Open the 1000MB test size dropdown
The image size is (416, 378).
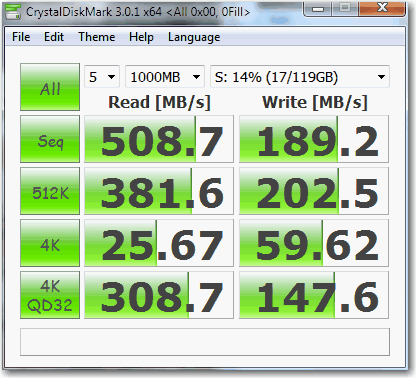[165, 77]
